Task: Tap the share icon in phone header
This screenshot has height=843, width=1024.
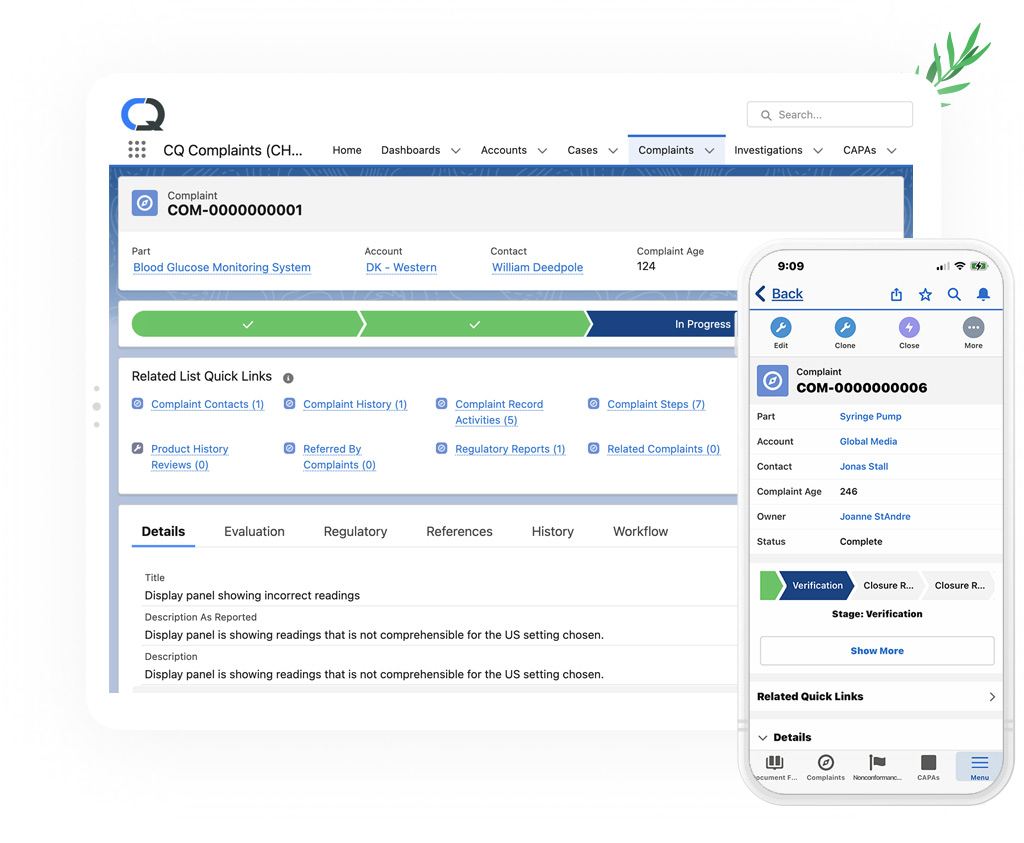Action: coord(896,294)
